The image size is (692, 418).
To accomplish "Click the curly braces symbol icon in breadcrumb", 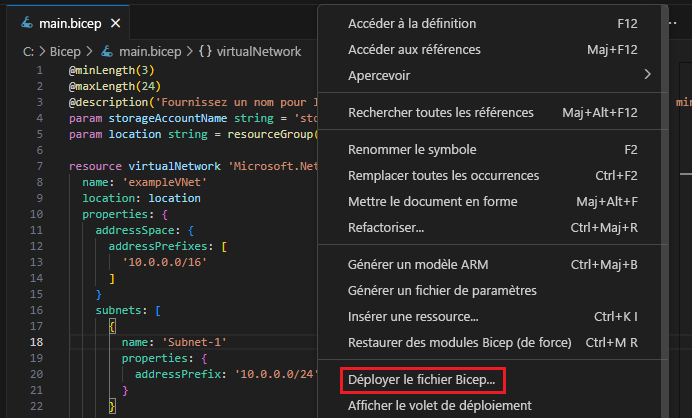I will [205, 52].
